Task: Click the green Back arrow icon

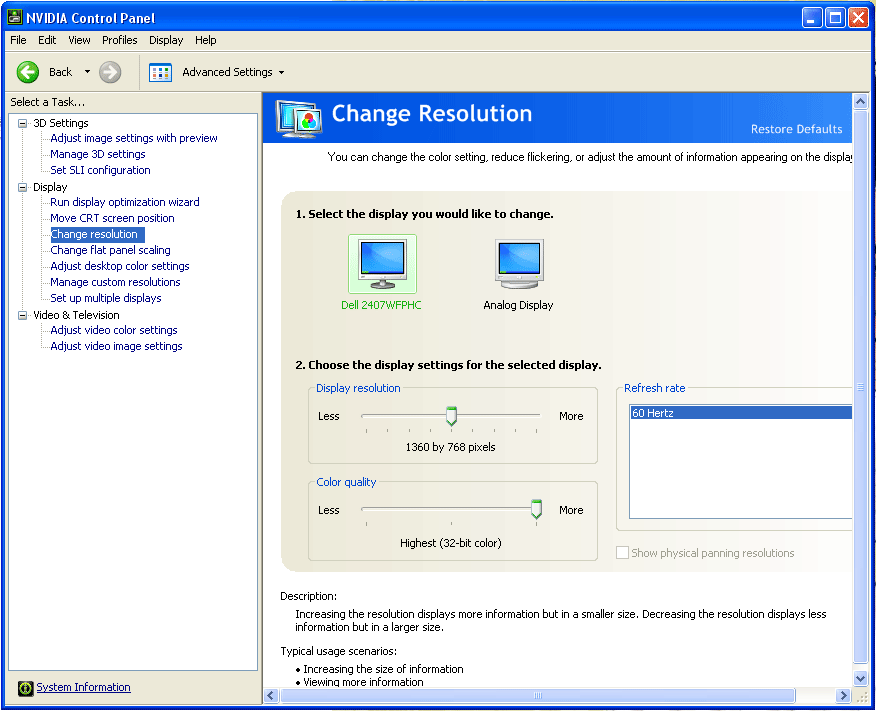Action: [28, 72]
